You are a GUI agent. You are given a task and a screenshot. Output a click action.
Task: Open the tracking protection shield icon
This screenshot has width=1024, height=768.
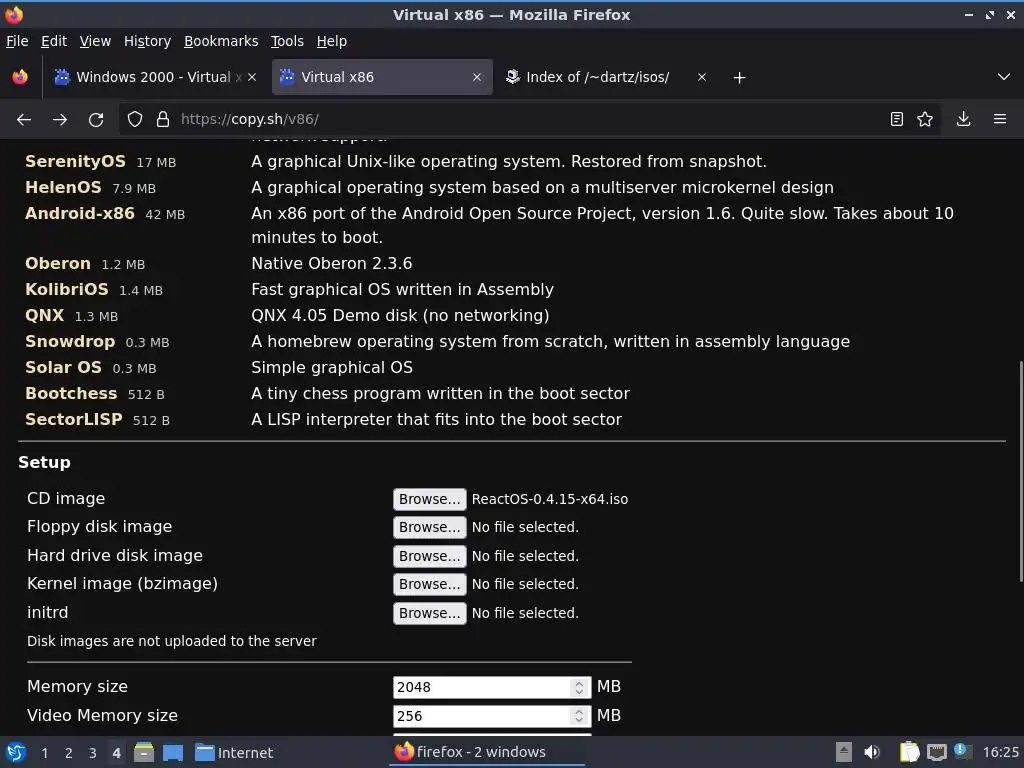135,120
